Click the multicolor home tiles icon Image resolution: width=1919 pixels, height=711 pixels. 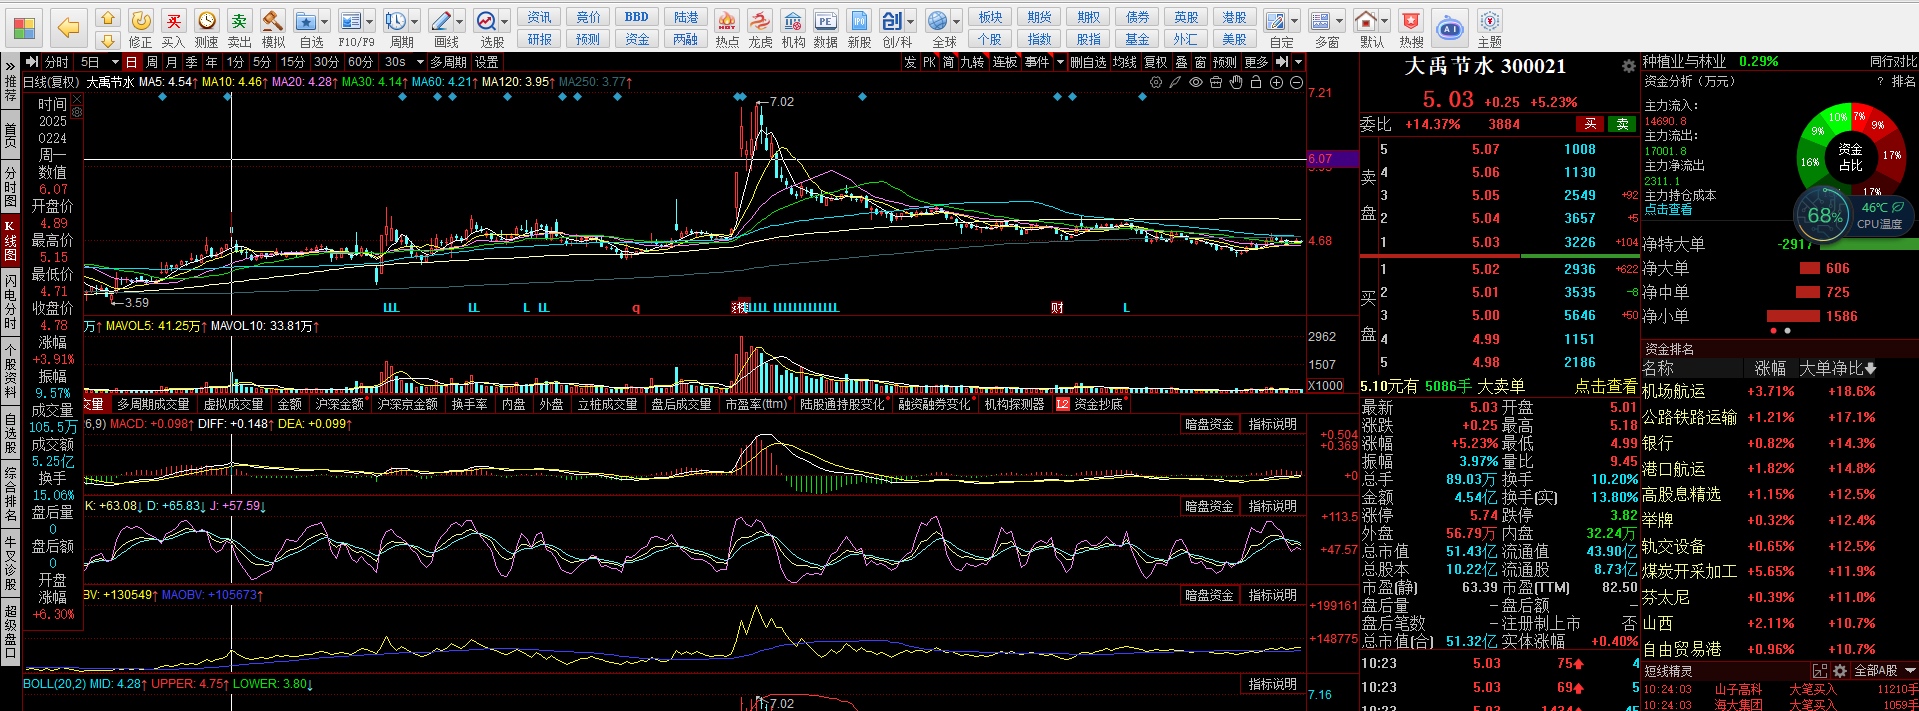(25, 27)
